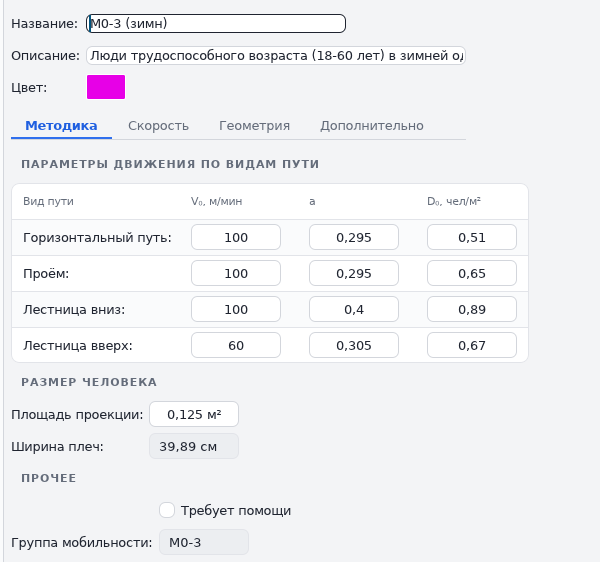Click the Размер человека section heading
The width and height of the screenshot is (600, 562).
tap(89, 382)
